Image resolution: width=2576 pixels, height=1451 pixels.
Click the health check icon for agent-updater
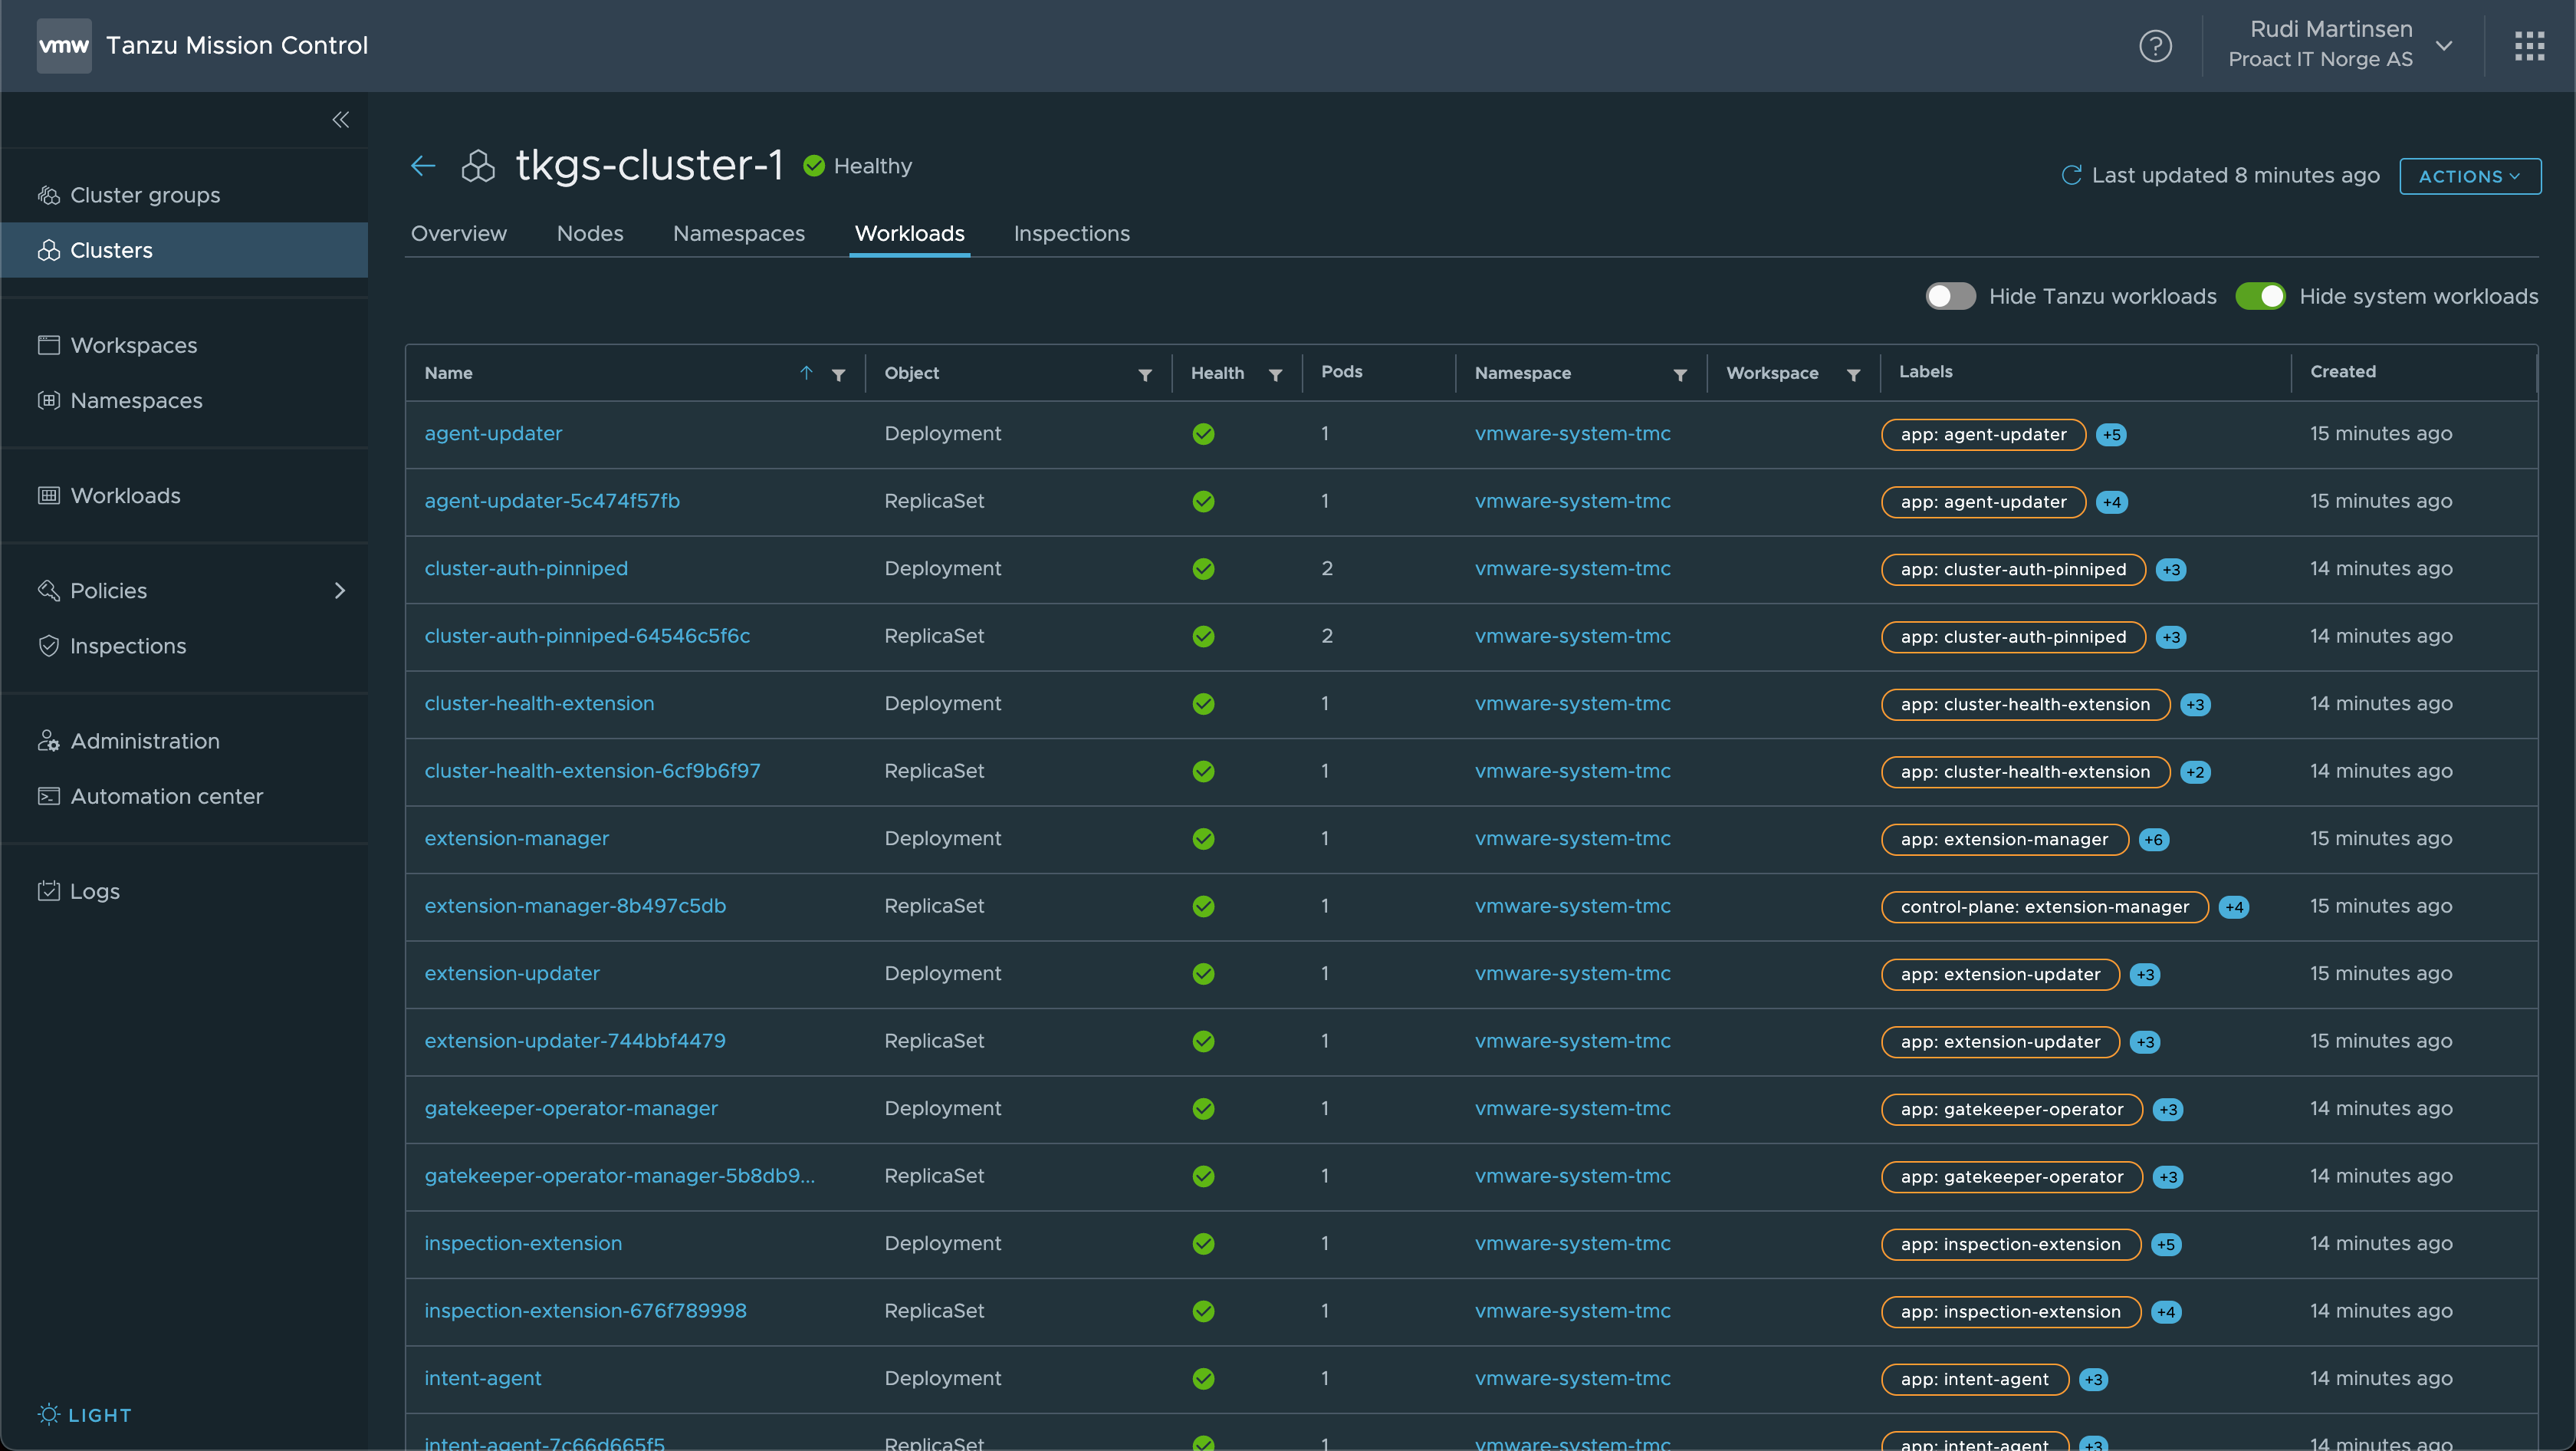click(1203, 434)
